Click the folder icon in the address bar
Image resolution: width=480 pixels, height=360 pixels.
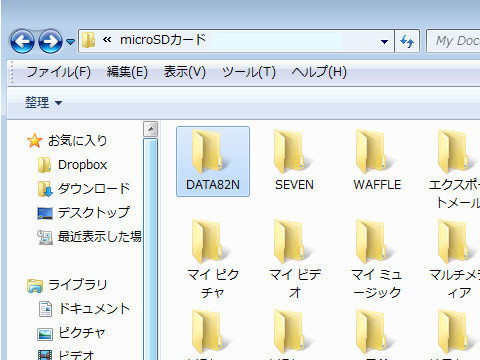tap(88, 40)
